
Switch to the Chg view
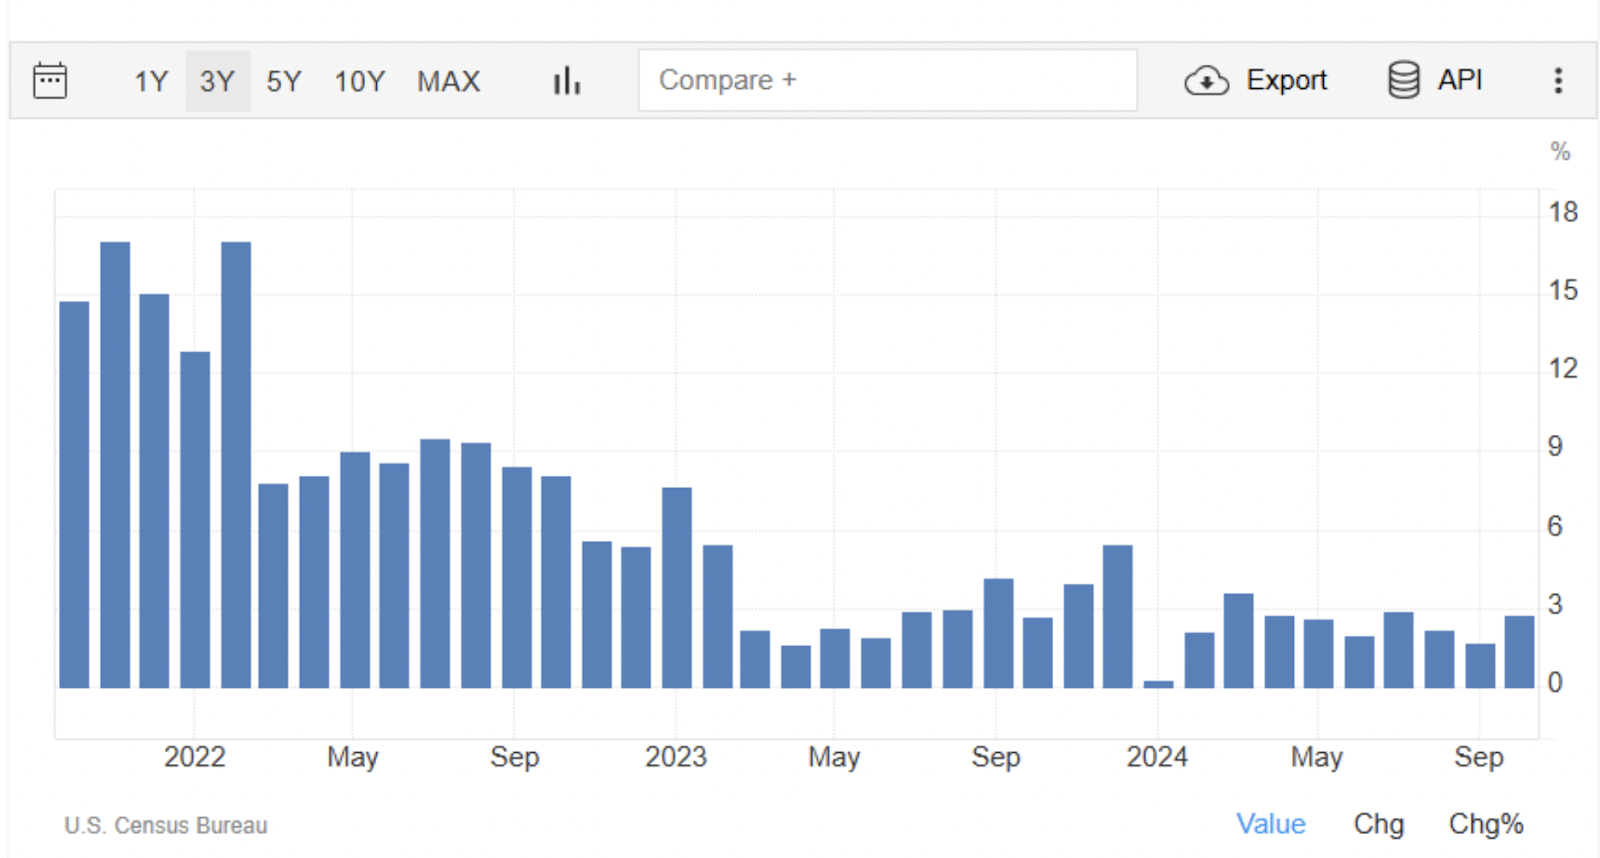click(1379, 824)
